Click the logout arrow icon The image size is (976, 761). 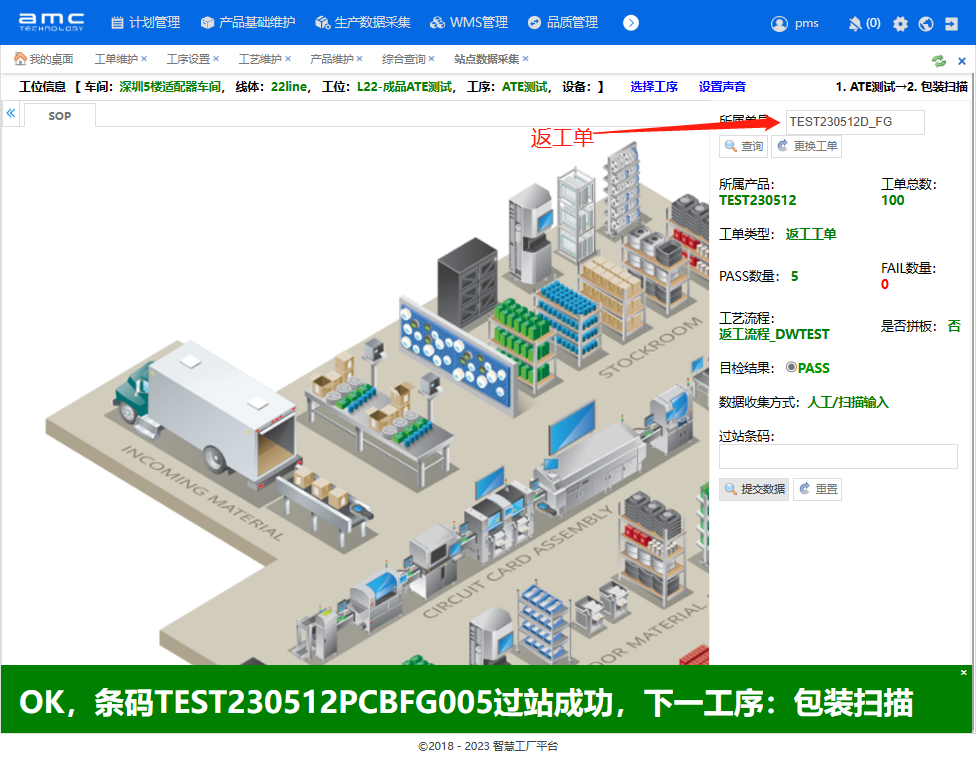[x=951, y=23]
